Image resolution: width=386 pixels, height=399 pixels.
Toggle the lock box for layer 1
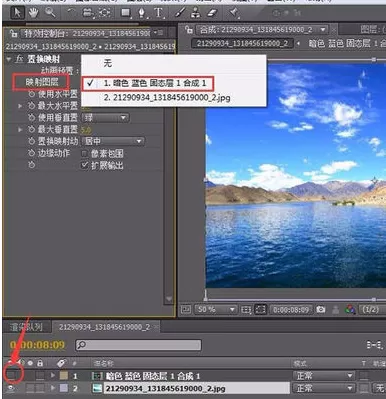[x=40, y=376]
